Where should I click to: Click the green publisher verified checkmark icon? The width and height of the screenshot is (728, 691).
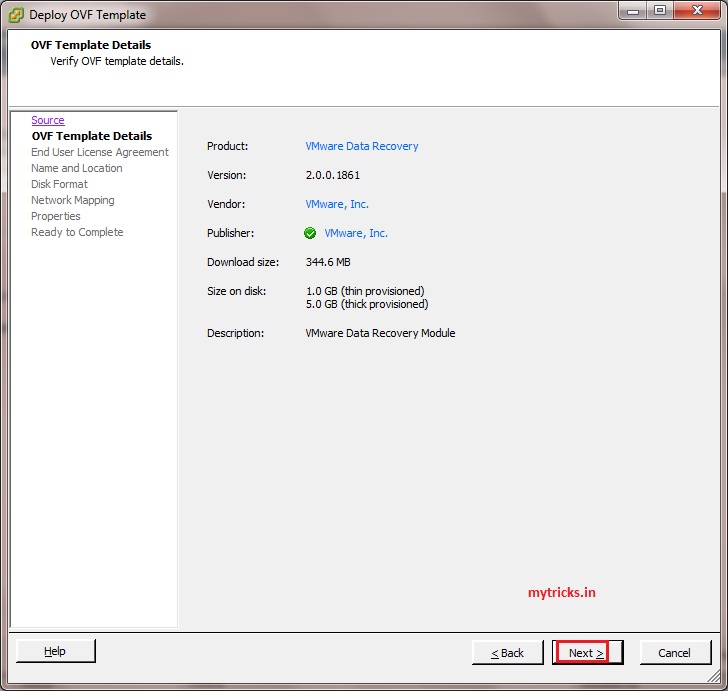(x=310, y=233)
